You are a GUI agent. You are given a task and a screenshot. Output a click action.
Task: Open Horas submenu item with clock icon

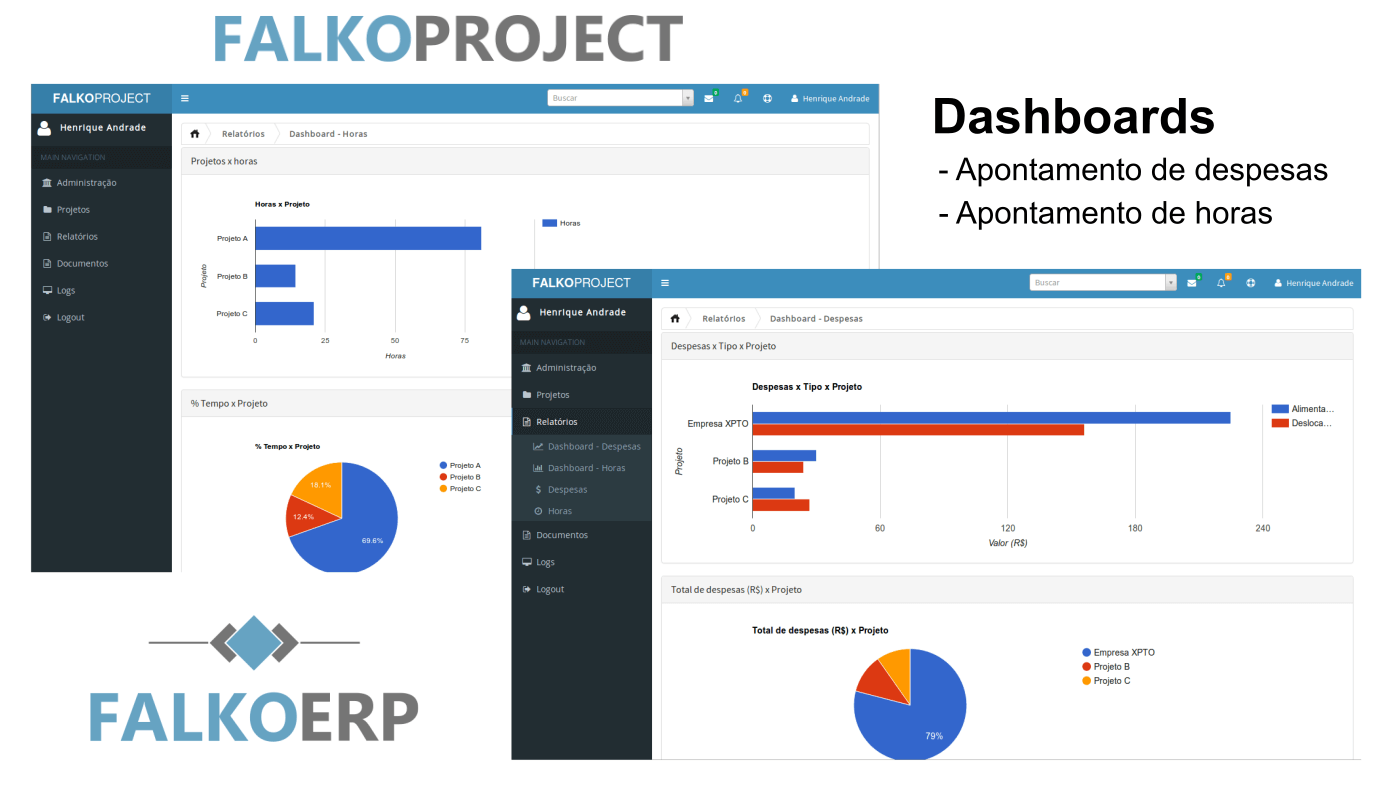554,511
